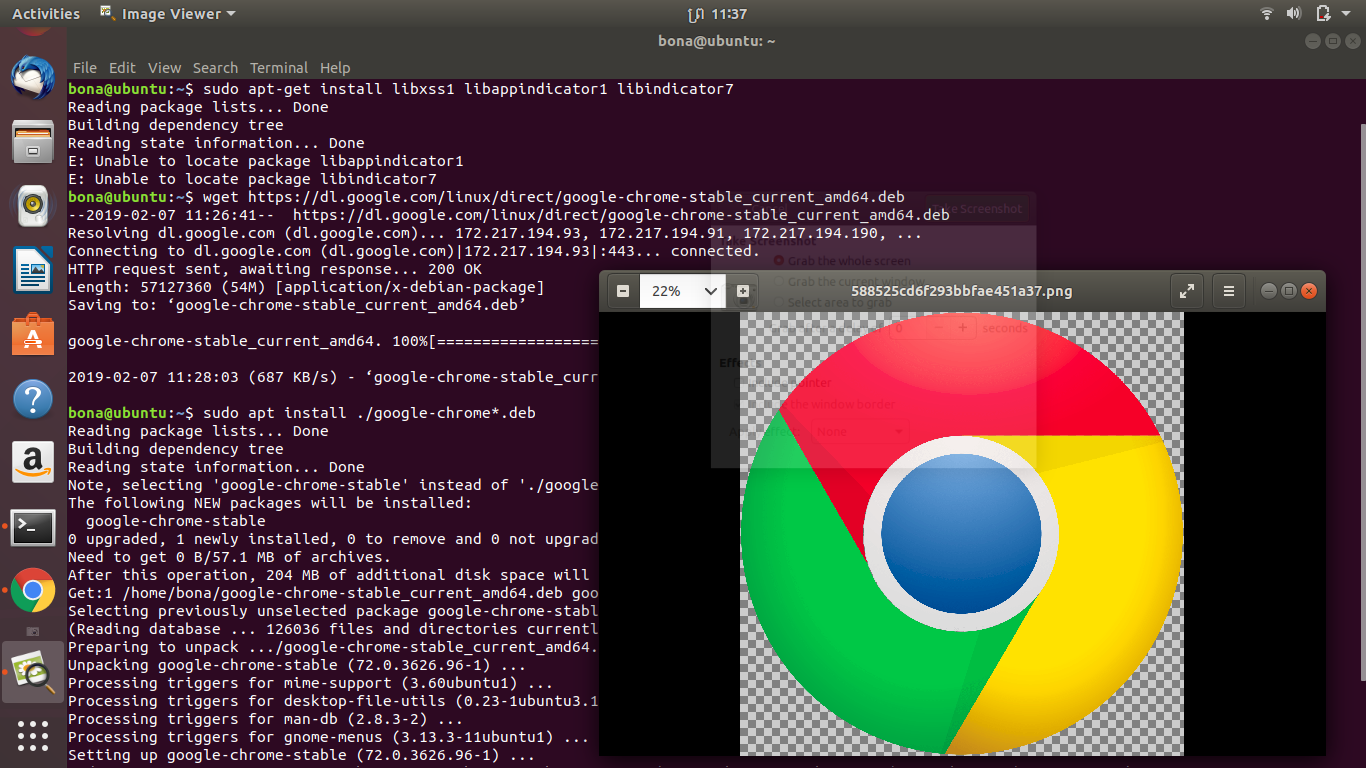Screen dimensions: 1366x768
Task: Minimize the Image Viewer window
Action: (1269, 291)
